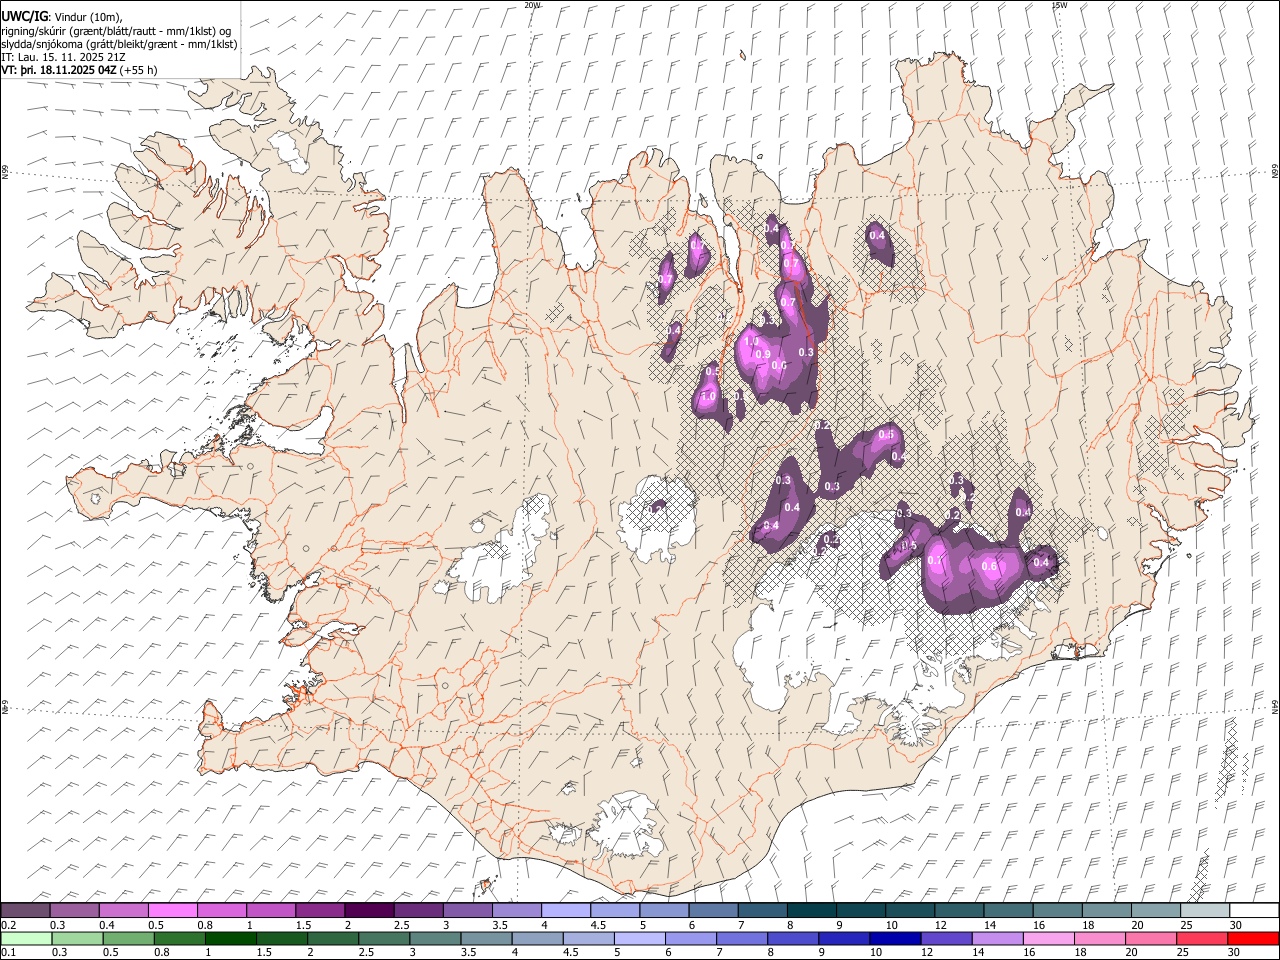Click the '0.1' label under the rain legend
The image size is (1280, 960).
tap(9, 953)
